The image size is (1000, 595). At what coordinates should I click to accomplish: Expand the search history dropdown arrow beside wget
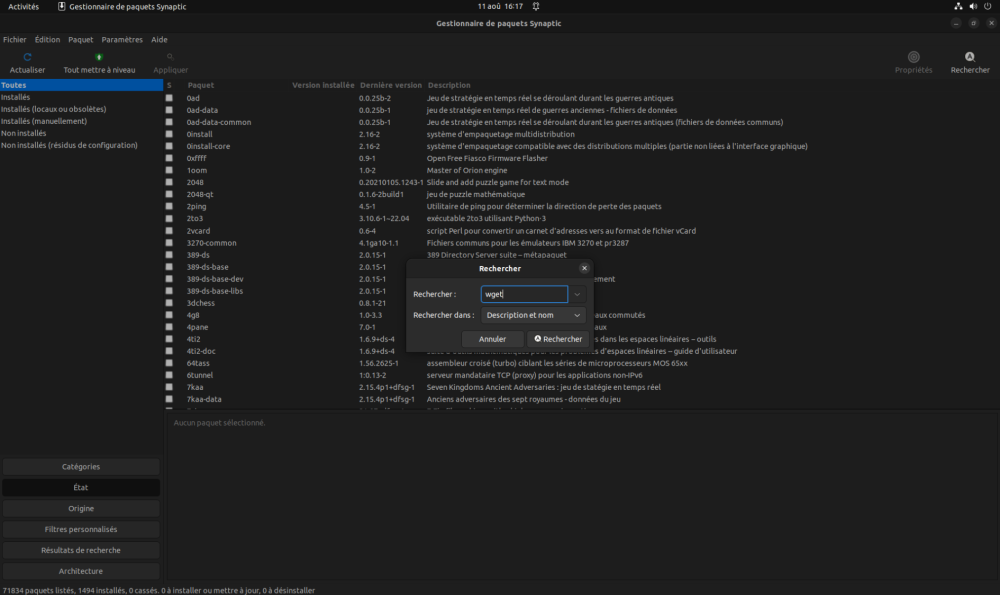click(577, 295)
